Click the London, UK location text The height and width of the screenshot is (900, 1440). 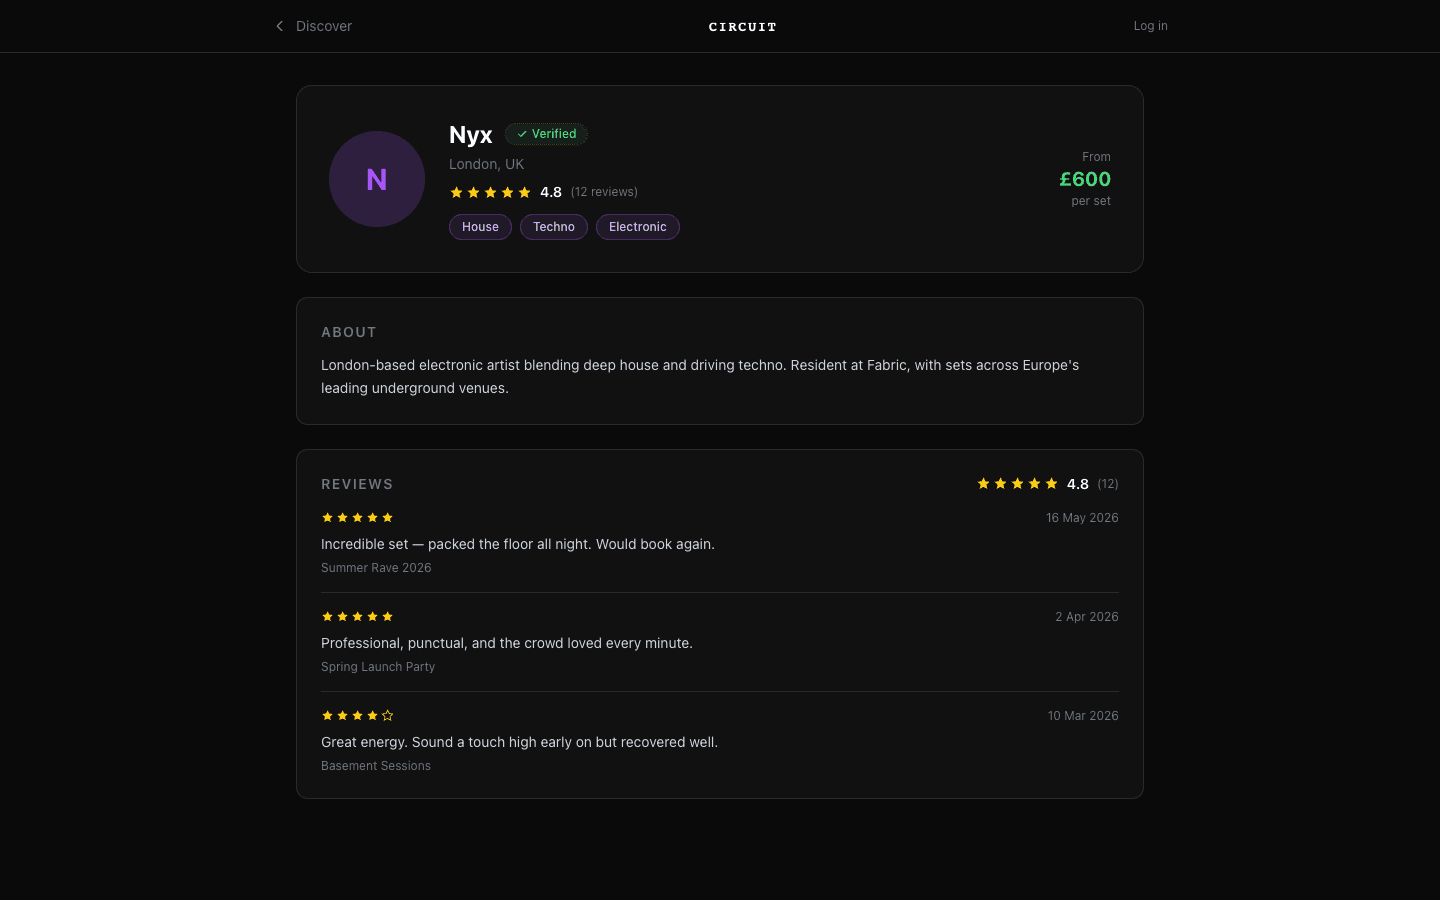(486, 164)
